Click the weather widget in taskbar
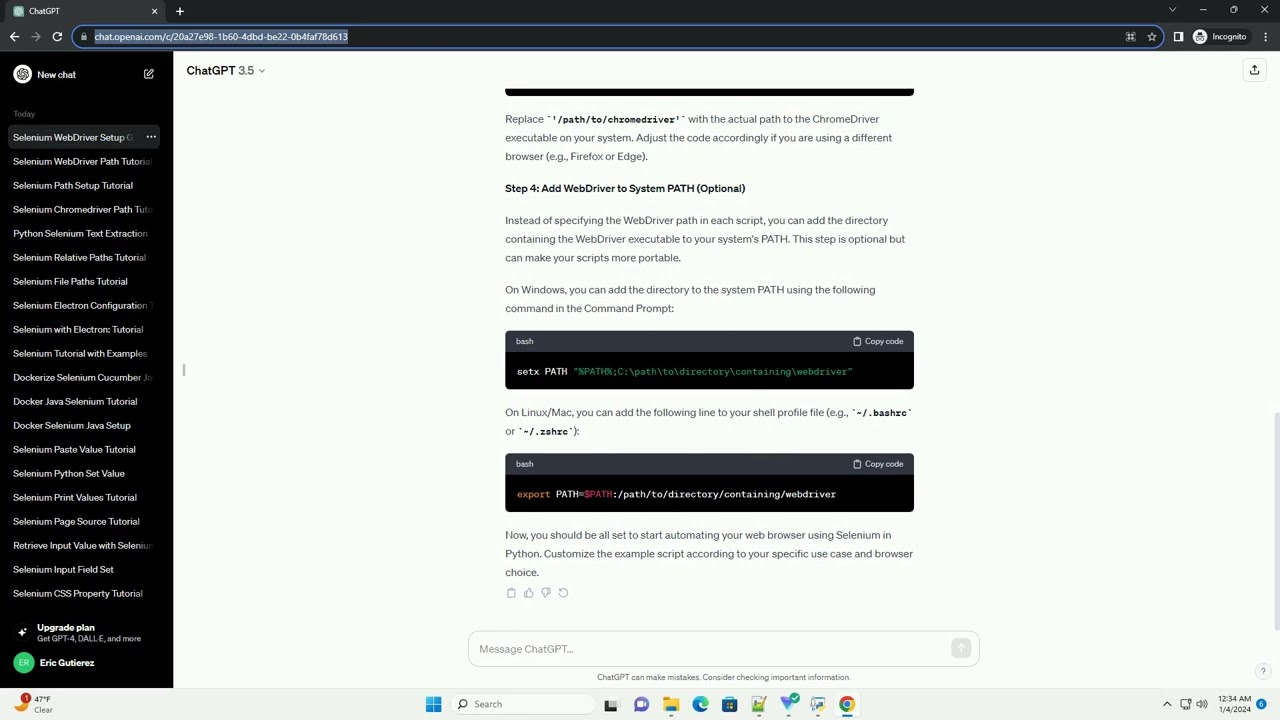This screenshot has height=720, width=1280. 33,704
